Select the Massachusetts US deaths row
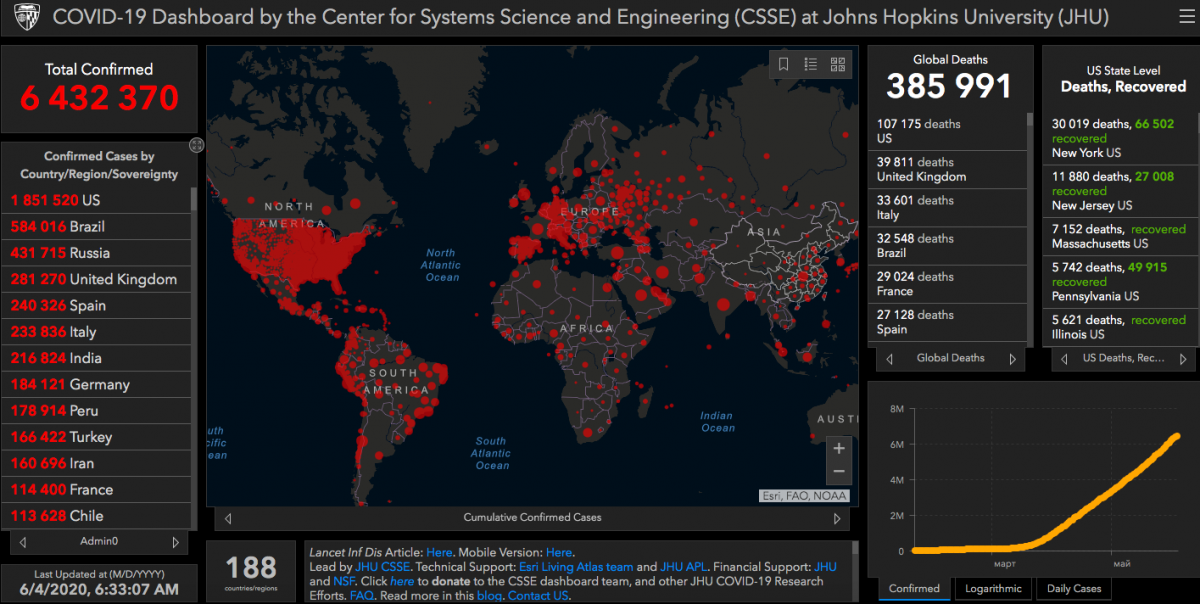This screenshot has height=604, width=1200. point(1118,236)
